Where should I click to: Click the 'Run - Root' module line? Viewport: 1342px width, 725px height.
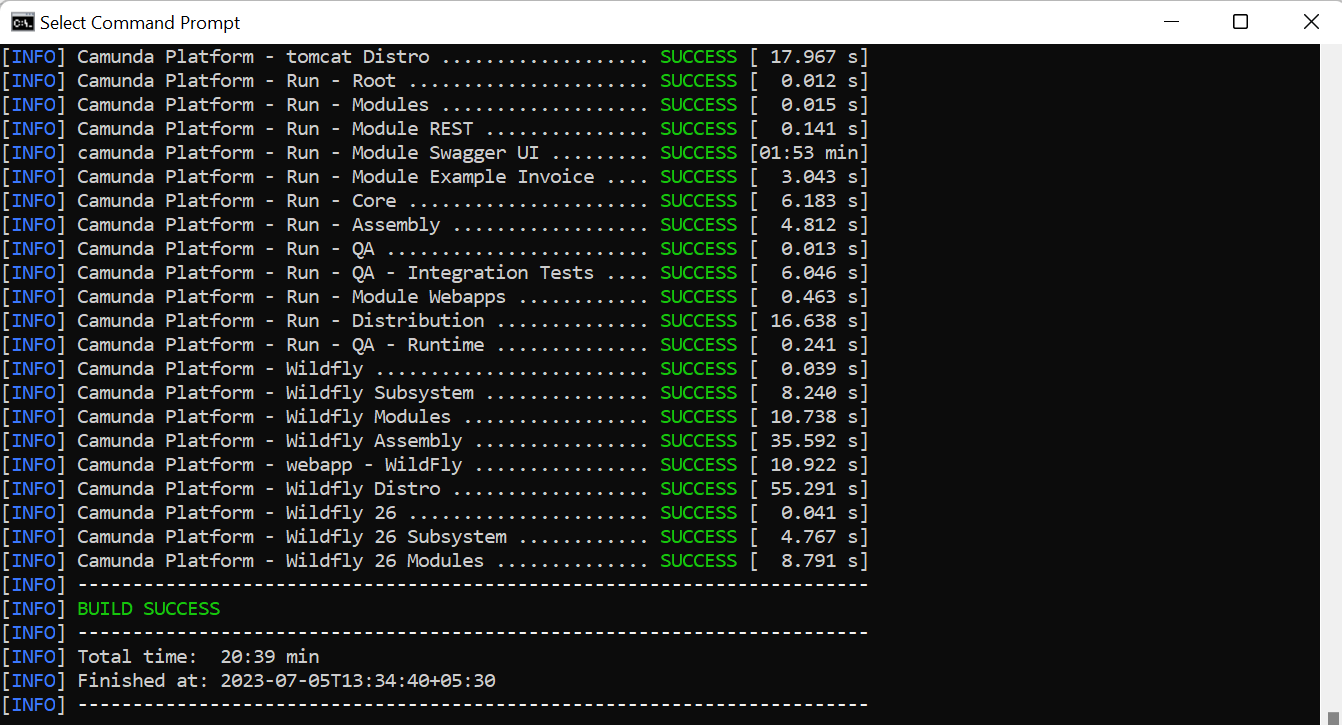click(x=435, y=81)
